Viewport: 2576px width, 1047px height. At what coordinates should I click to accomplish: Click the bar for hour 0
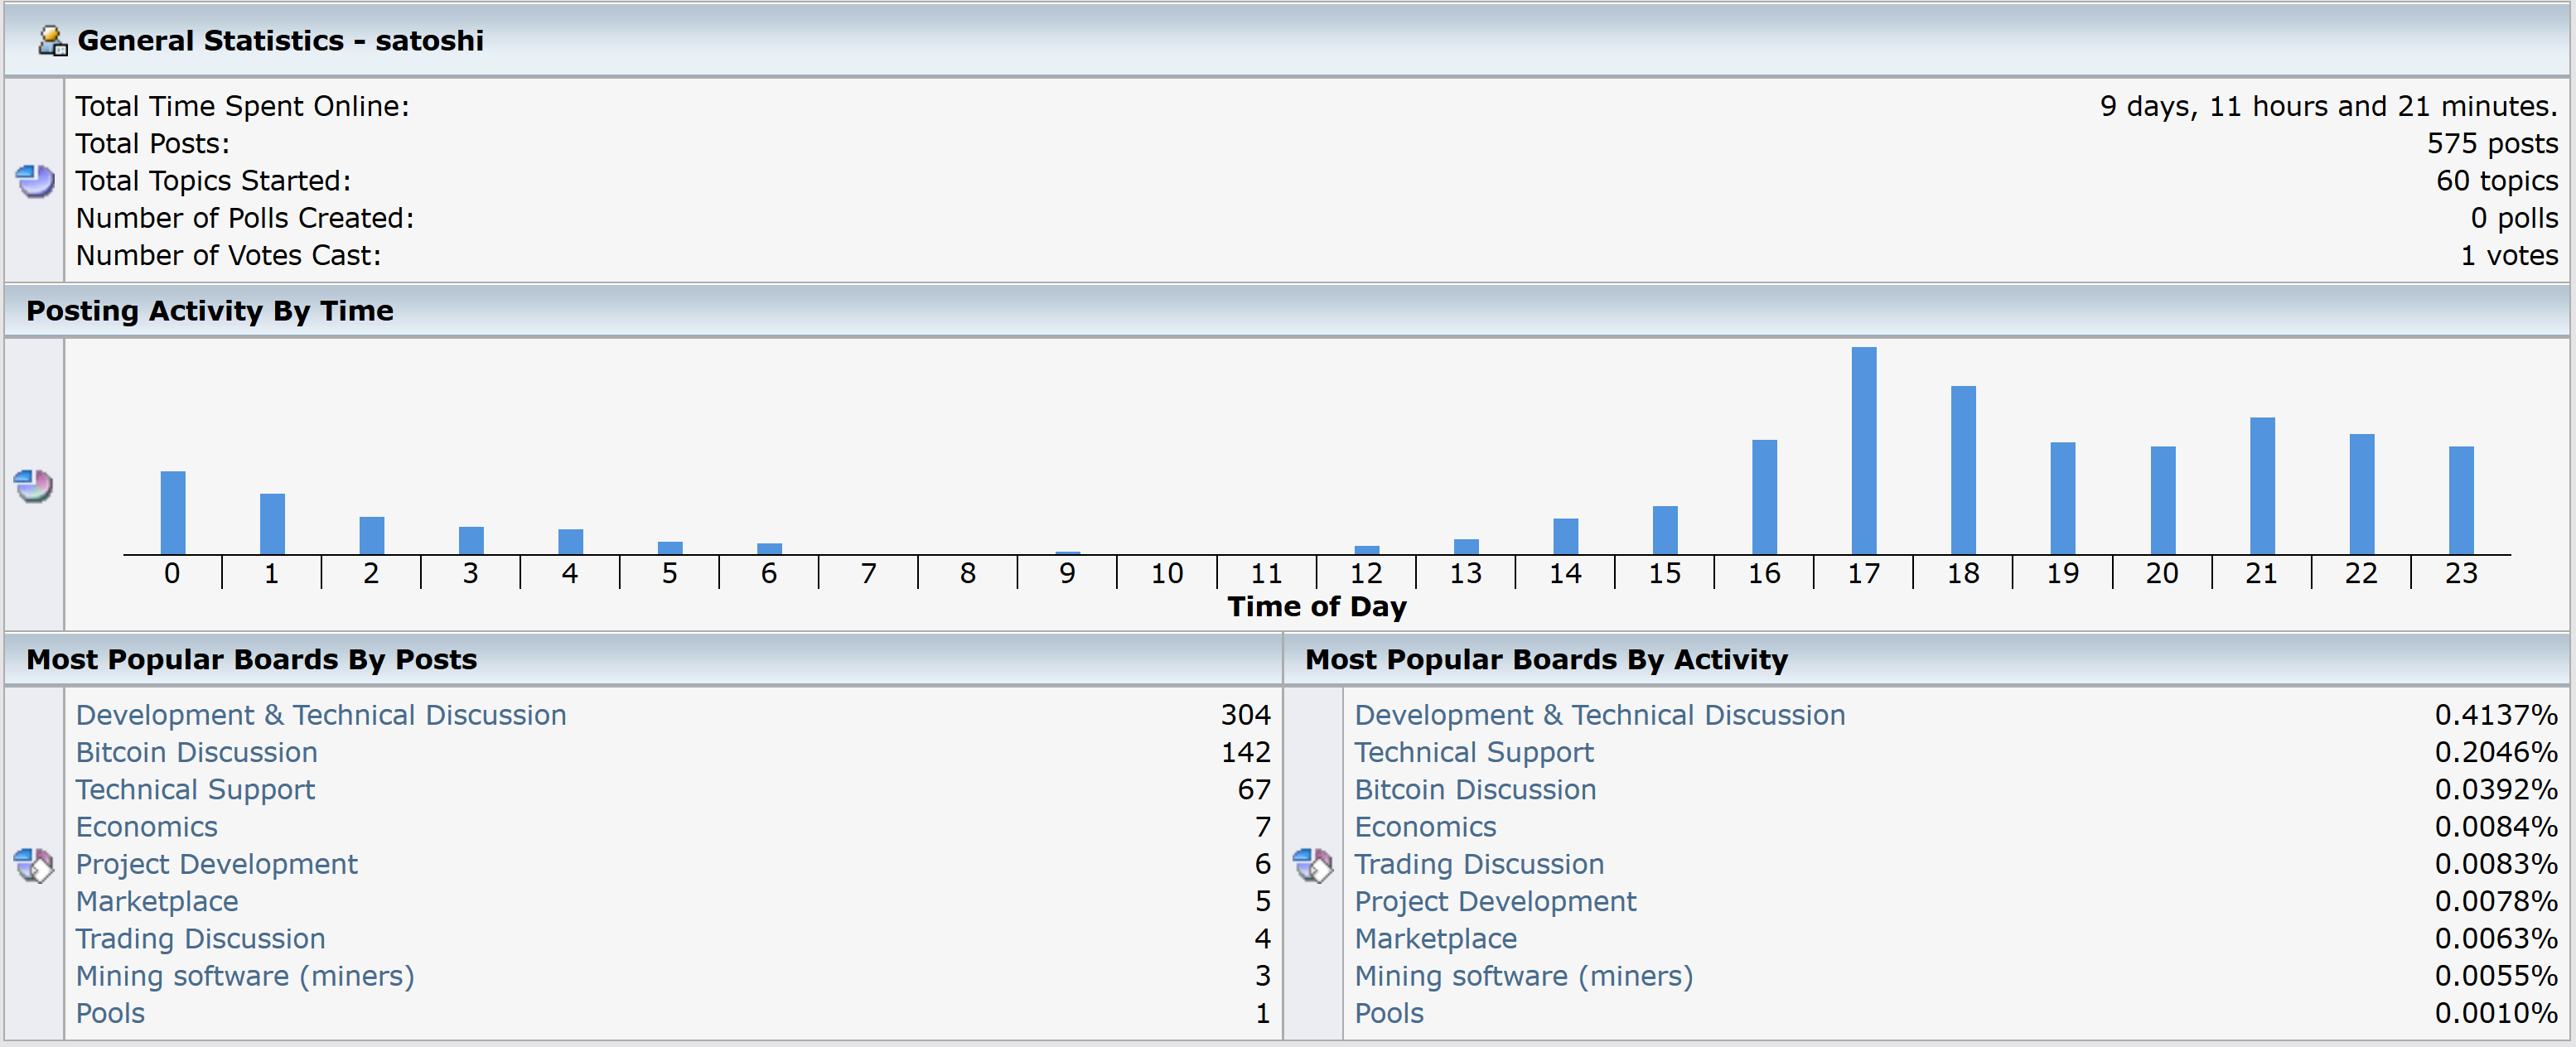click(173, 513)
